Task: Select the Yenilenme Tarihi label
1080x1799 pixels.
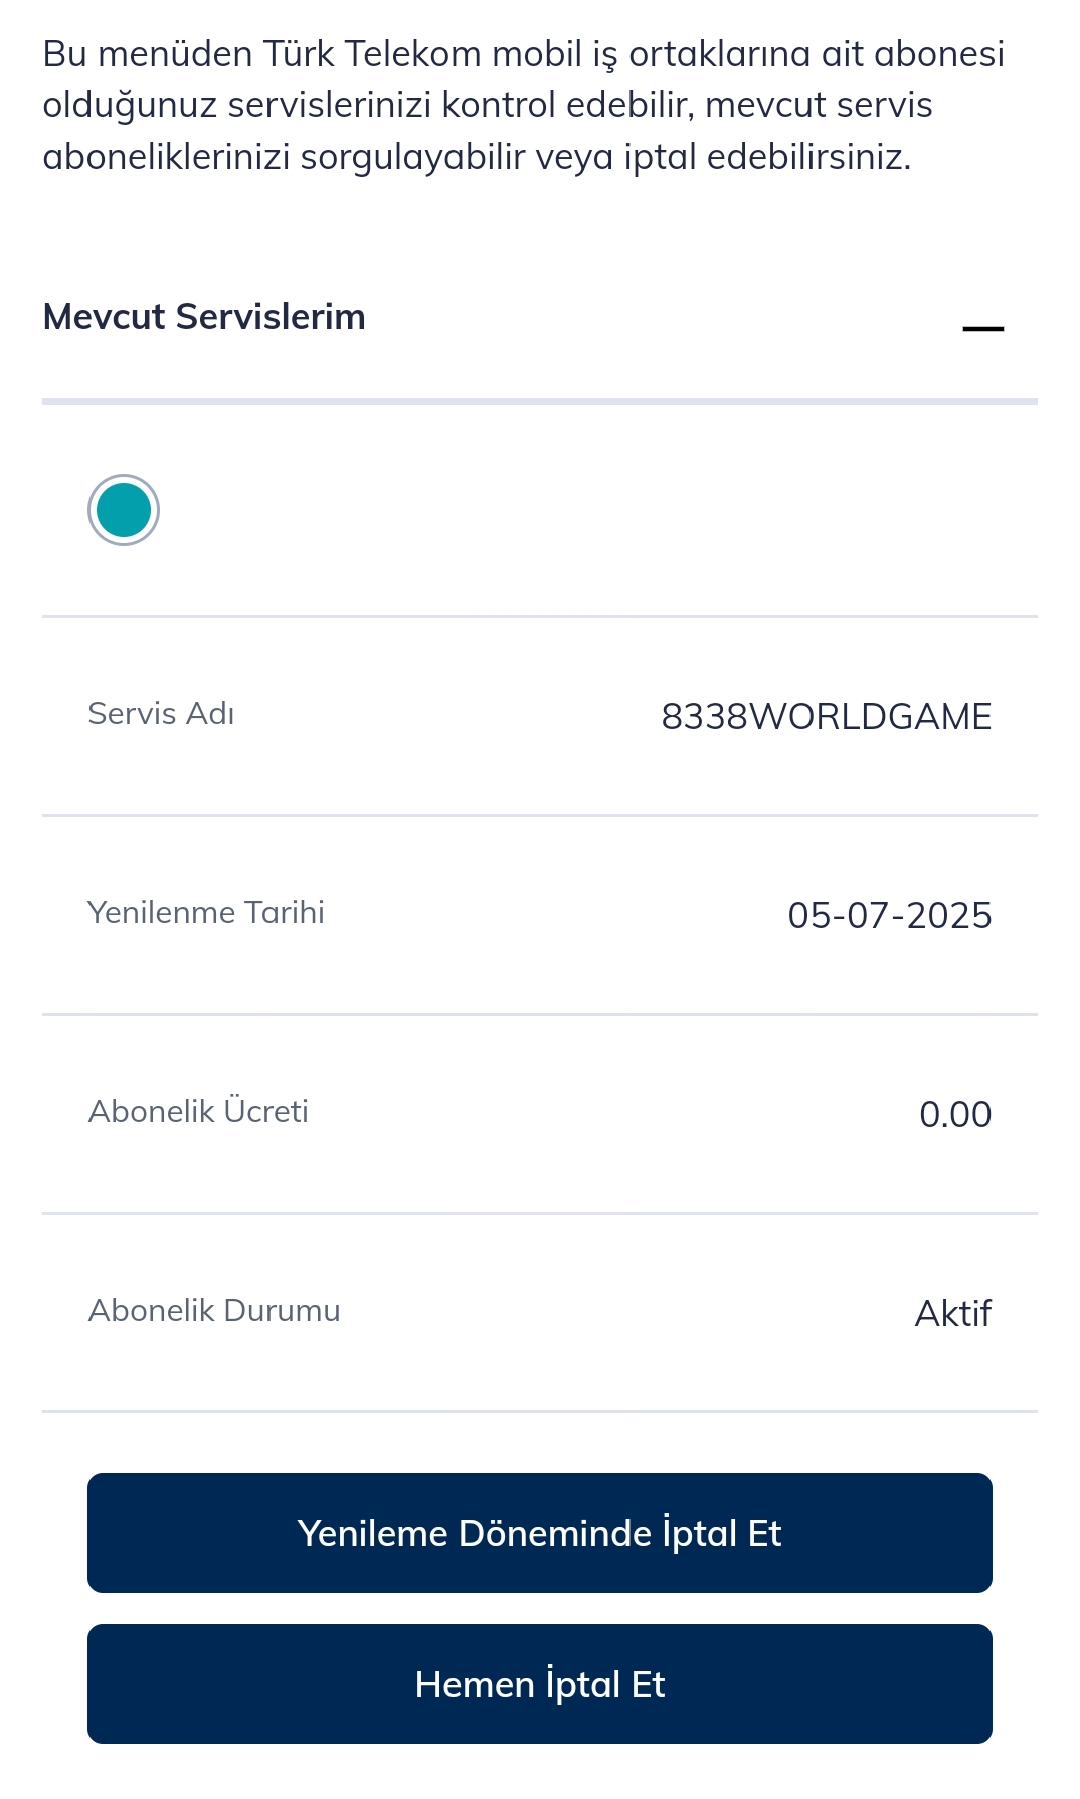Action: coord(206,913)
